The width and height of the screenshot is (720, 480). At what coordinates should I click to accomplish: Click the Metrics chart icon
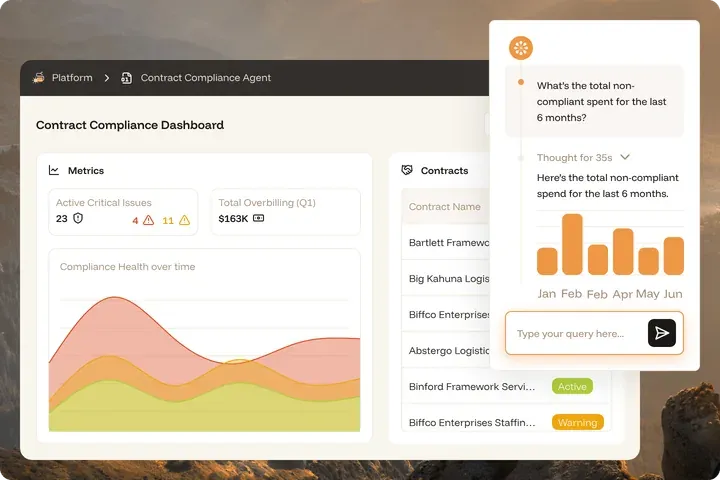tap(54, 170)
